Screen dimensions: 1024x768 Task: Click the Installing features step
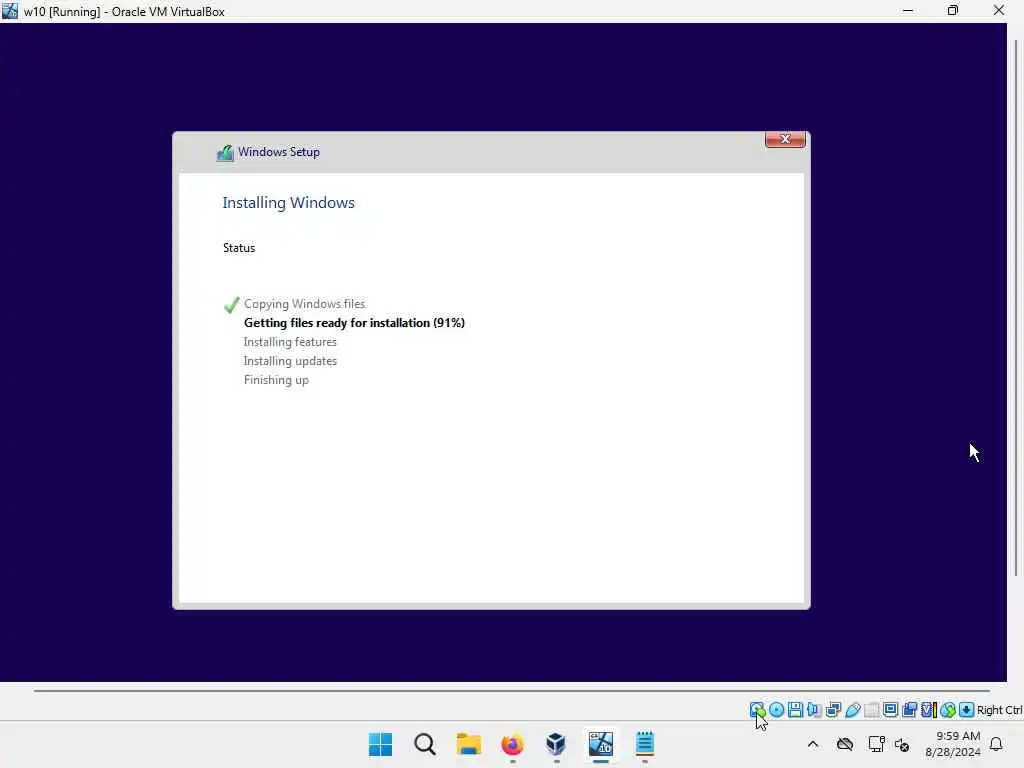(x=291, y=342)
